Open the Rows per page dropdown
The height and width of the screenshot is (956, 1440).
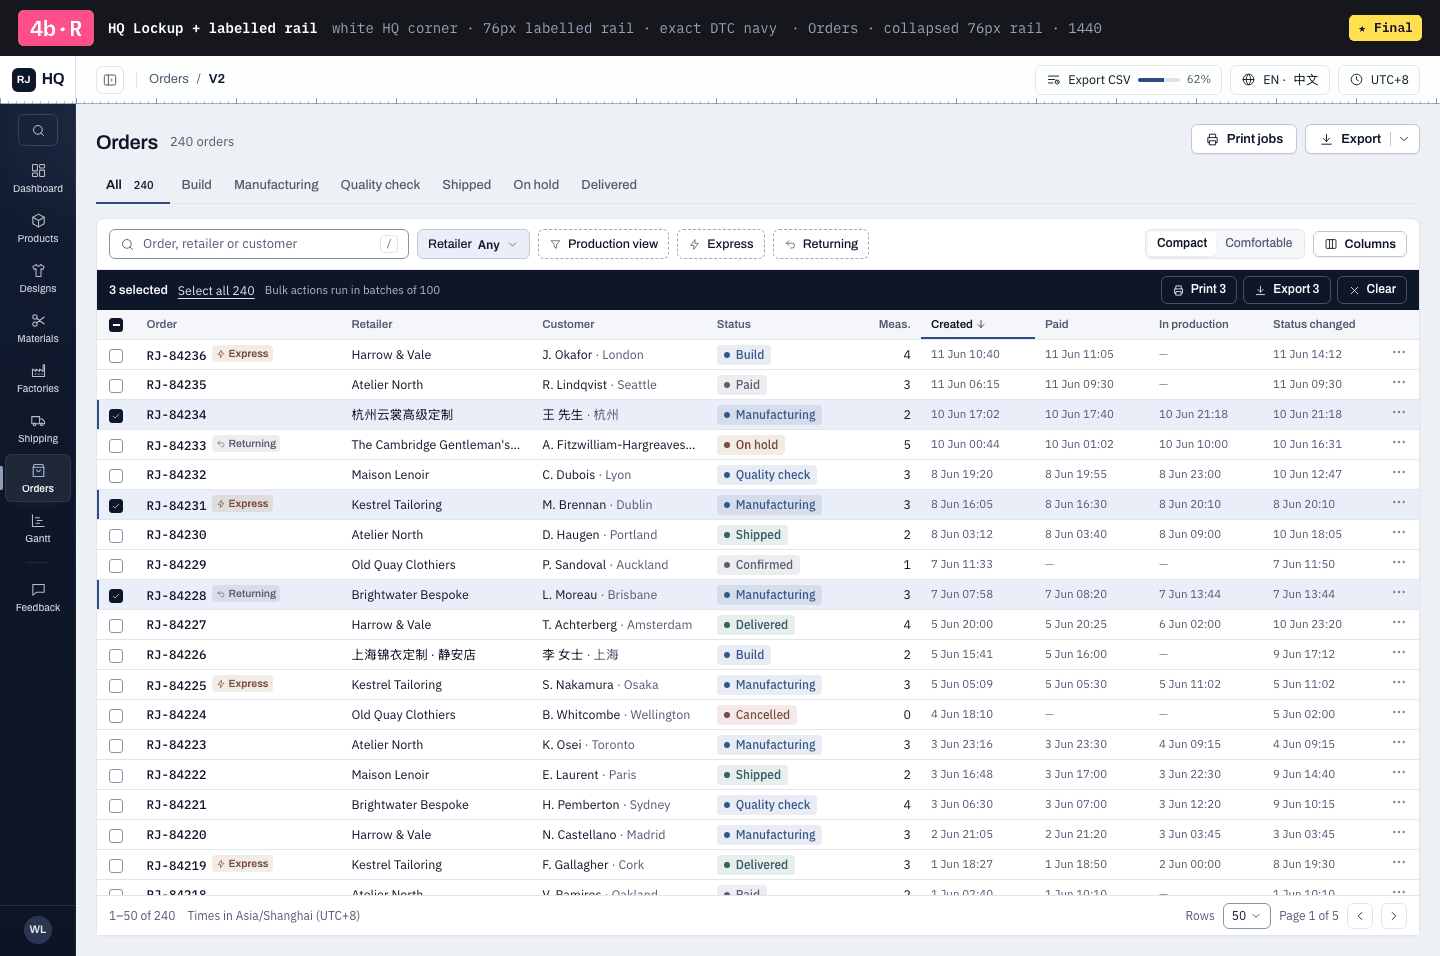(x=1247, y=916)
